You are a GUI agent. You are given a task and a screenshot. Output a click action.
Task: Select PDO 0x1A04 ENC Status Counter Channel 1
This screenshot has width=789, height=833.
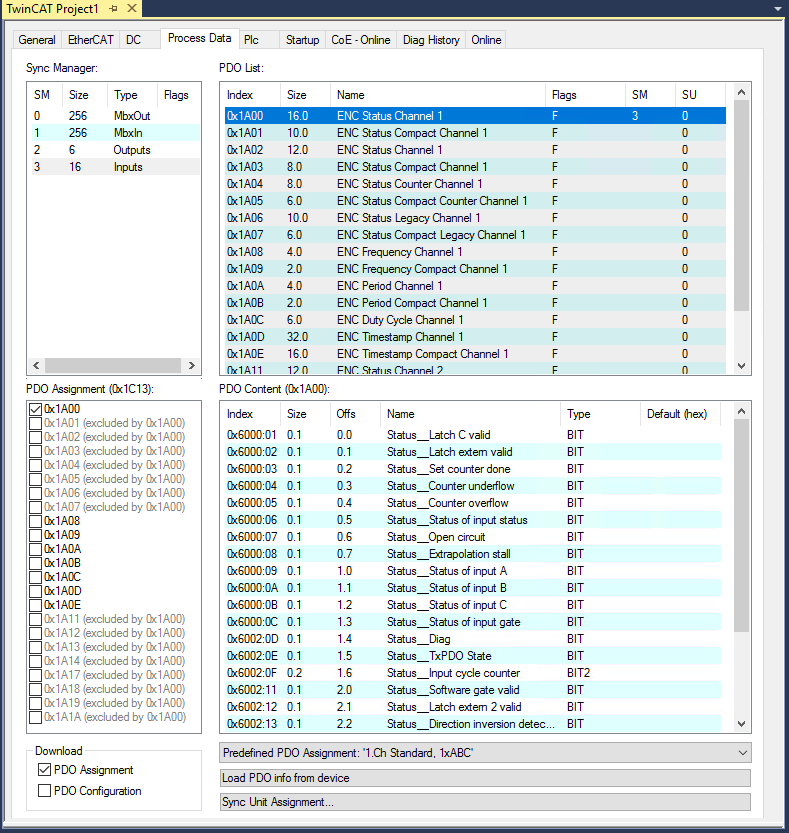(x=475, y=184)
